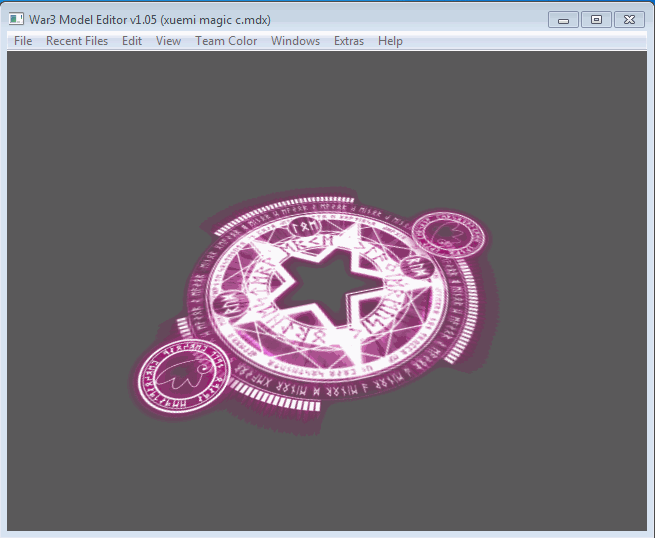
Task: Maximize the War3 Model Editor window
Action: click(x=596, y=20)
